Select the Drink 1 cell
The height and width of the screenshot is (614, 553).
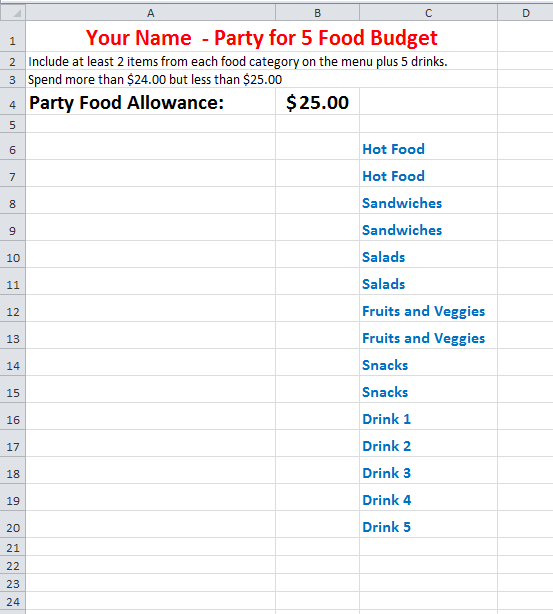coord(428,417)
